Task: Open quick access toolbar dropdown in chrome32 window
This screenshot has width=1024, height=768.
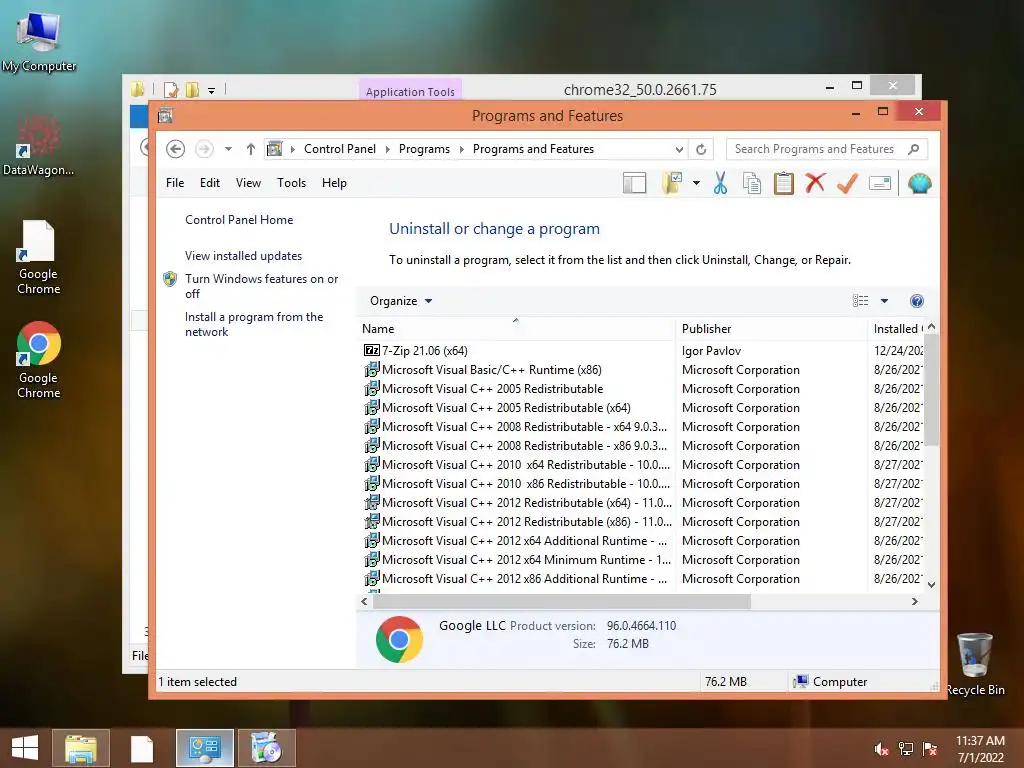Action: click(x=212, y=91)
